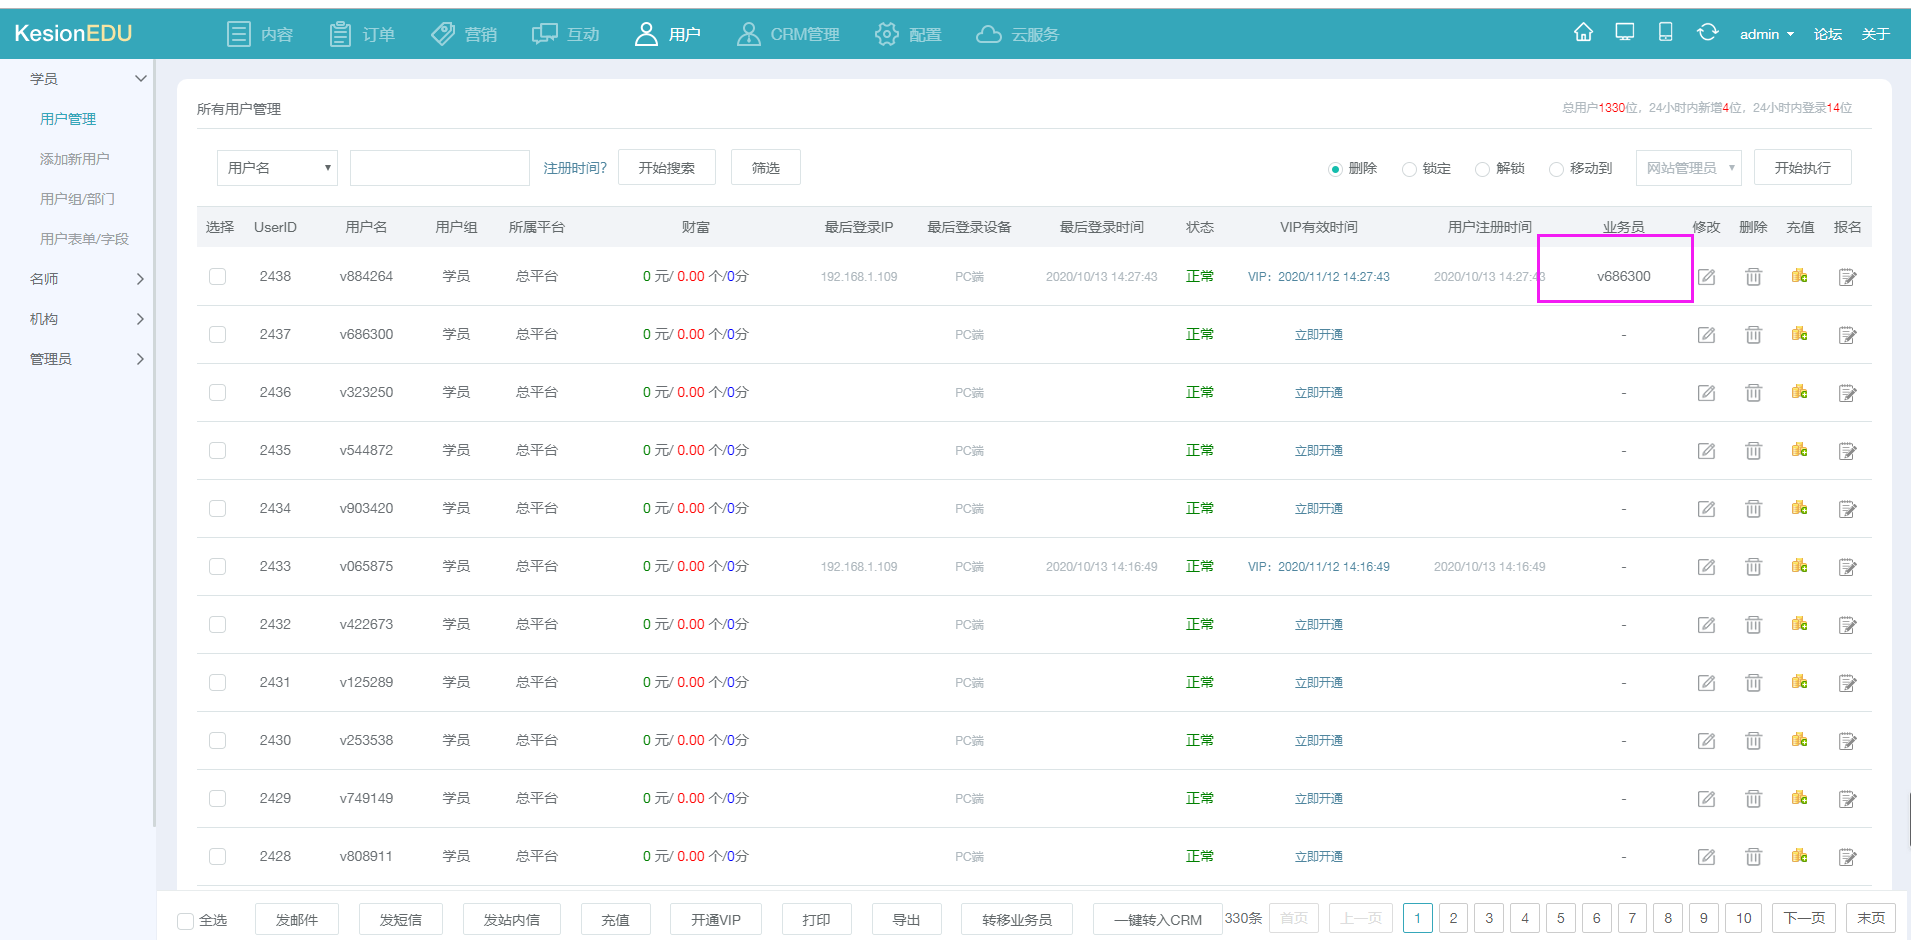Edit user v884264 with pencil icon
Viewport: 1911px width, 940px height.
click(1706, 277)
